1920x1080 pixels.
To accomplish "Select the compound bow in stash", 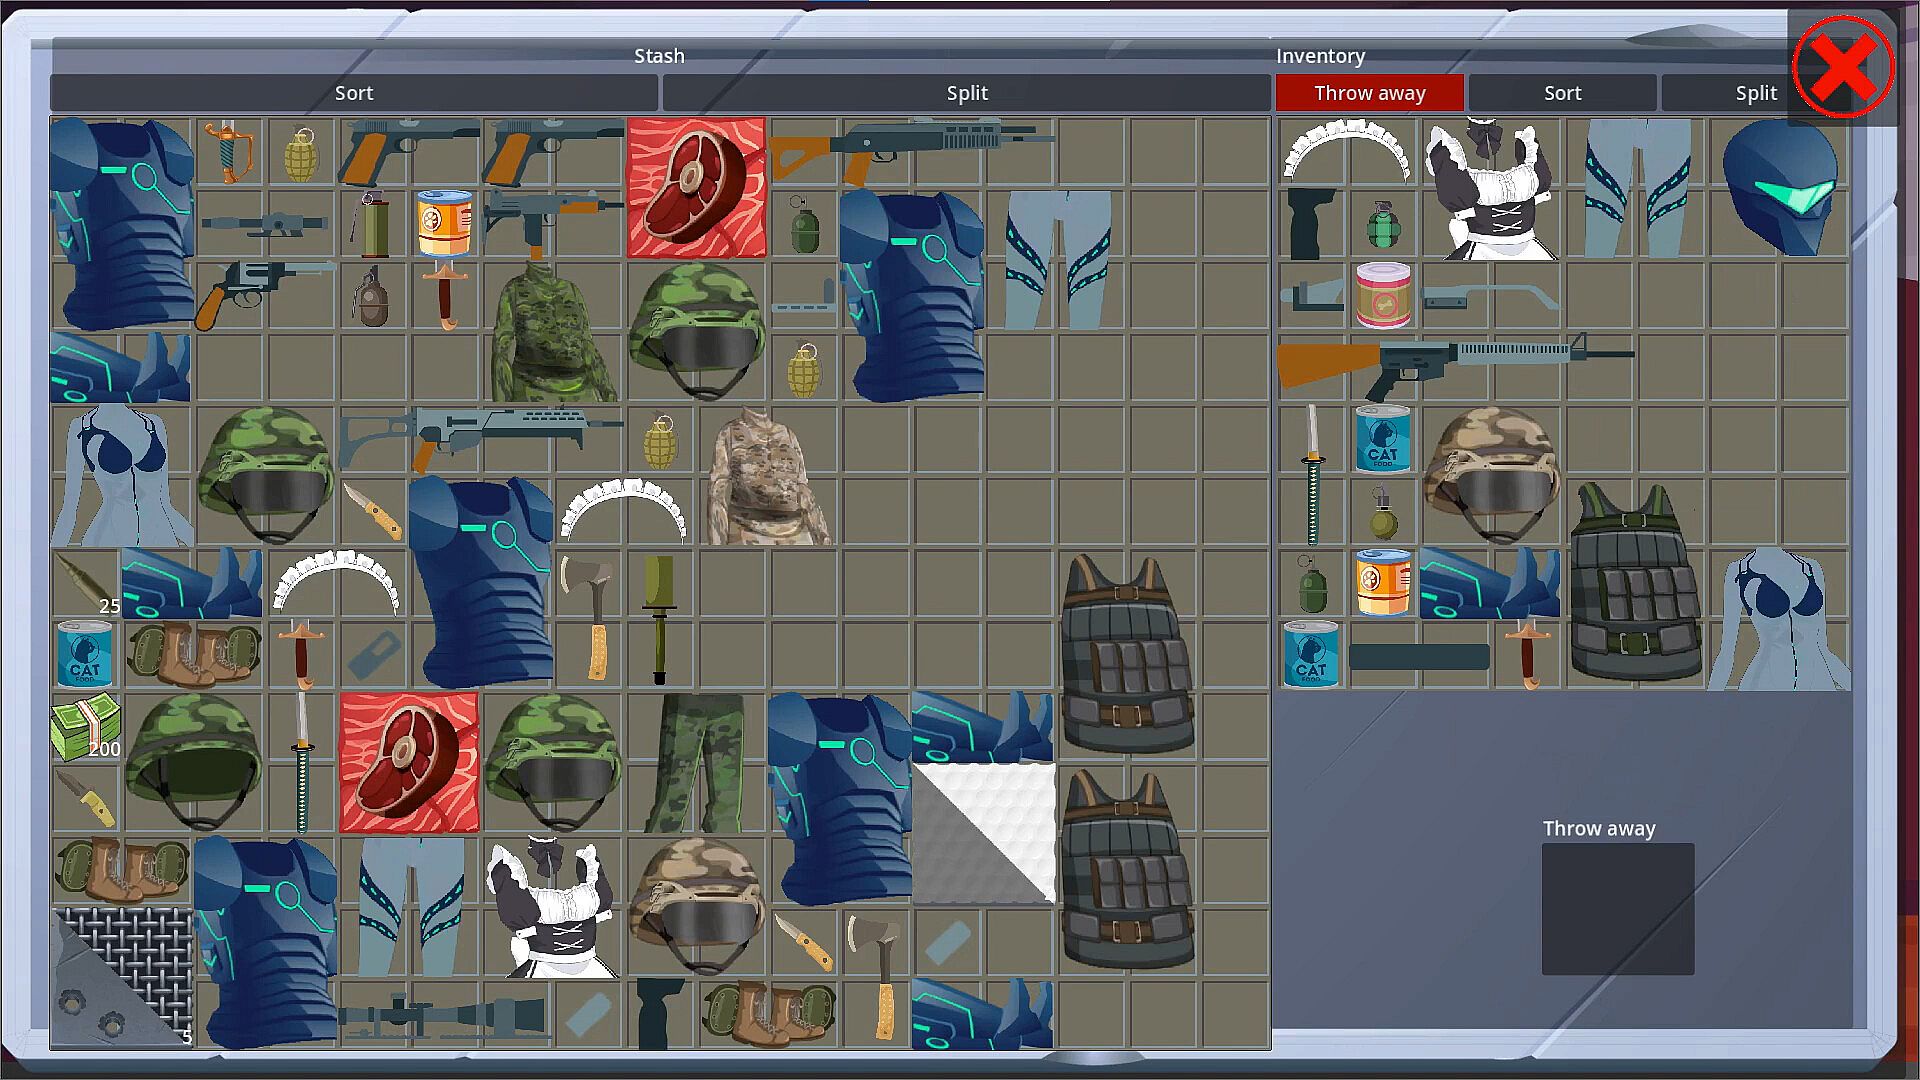I will [x=229, y=152].
